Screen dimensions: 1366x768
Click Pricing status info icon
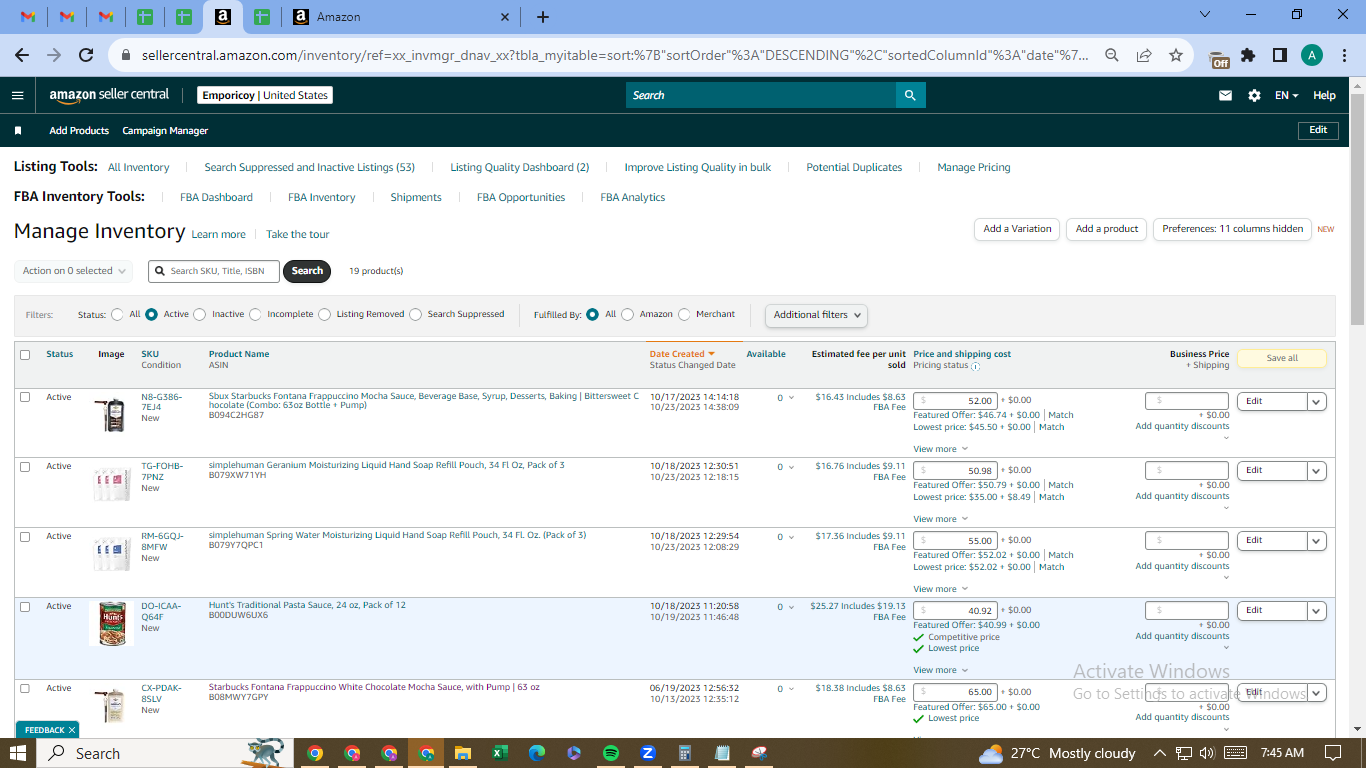[975, 366]
